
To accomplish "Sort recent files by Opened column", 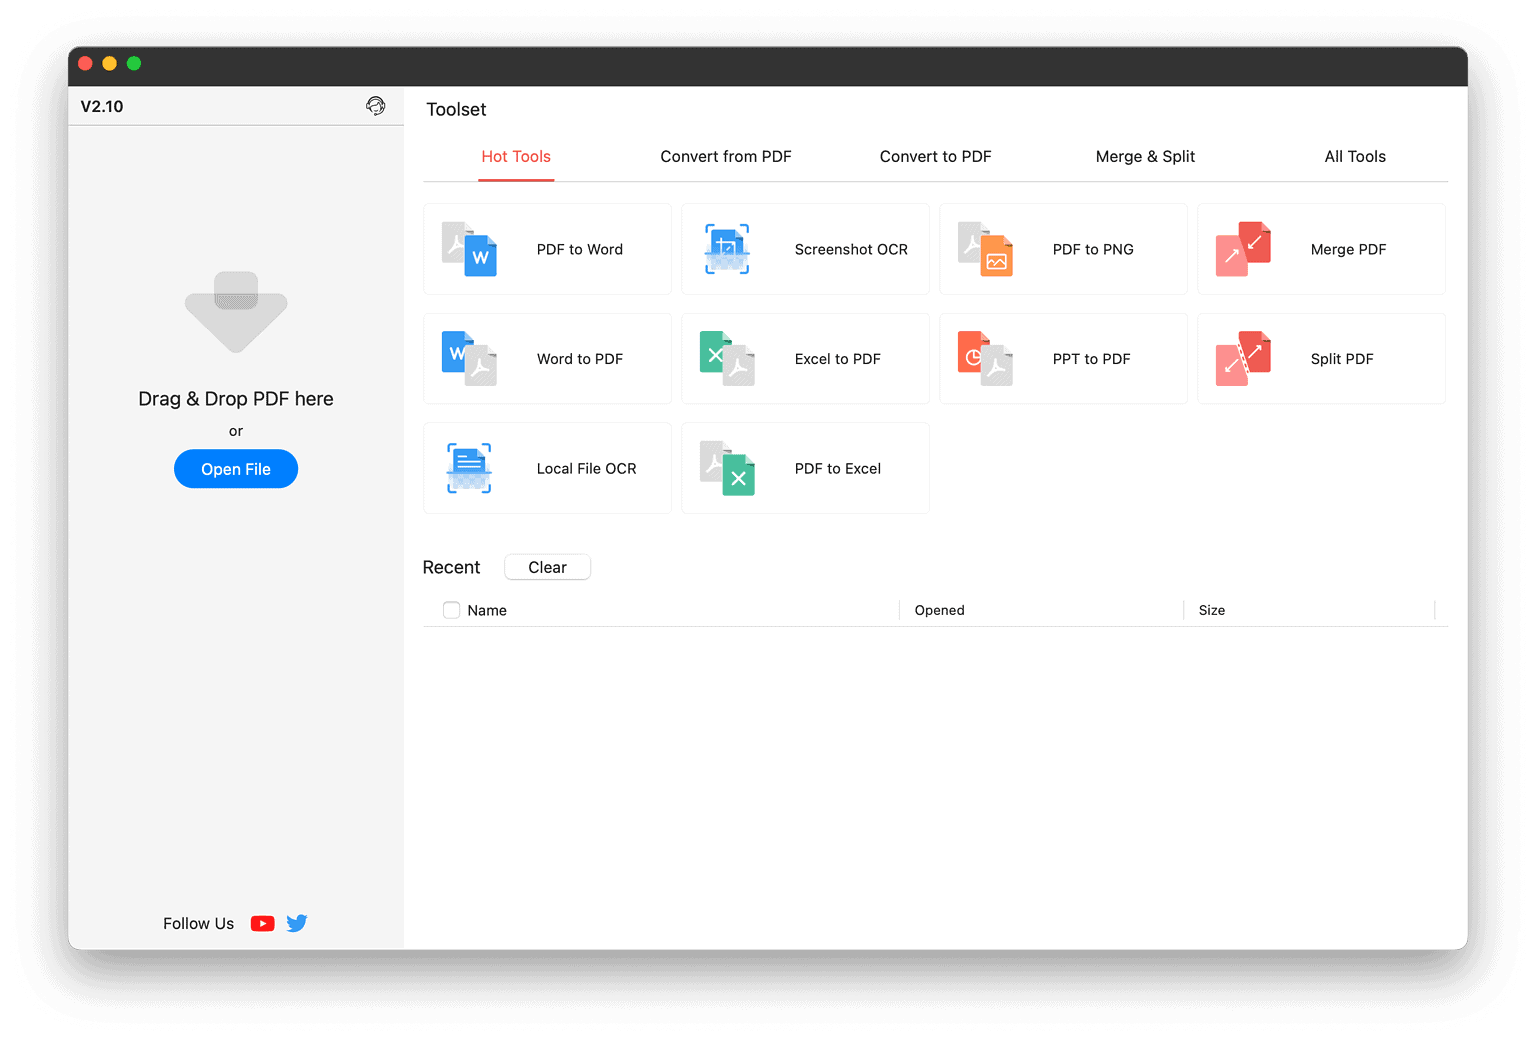I will (x=938, y=609).
